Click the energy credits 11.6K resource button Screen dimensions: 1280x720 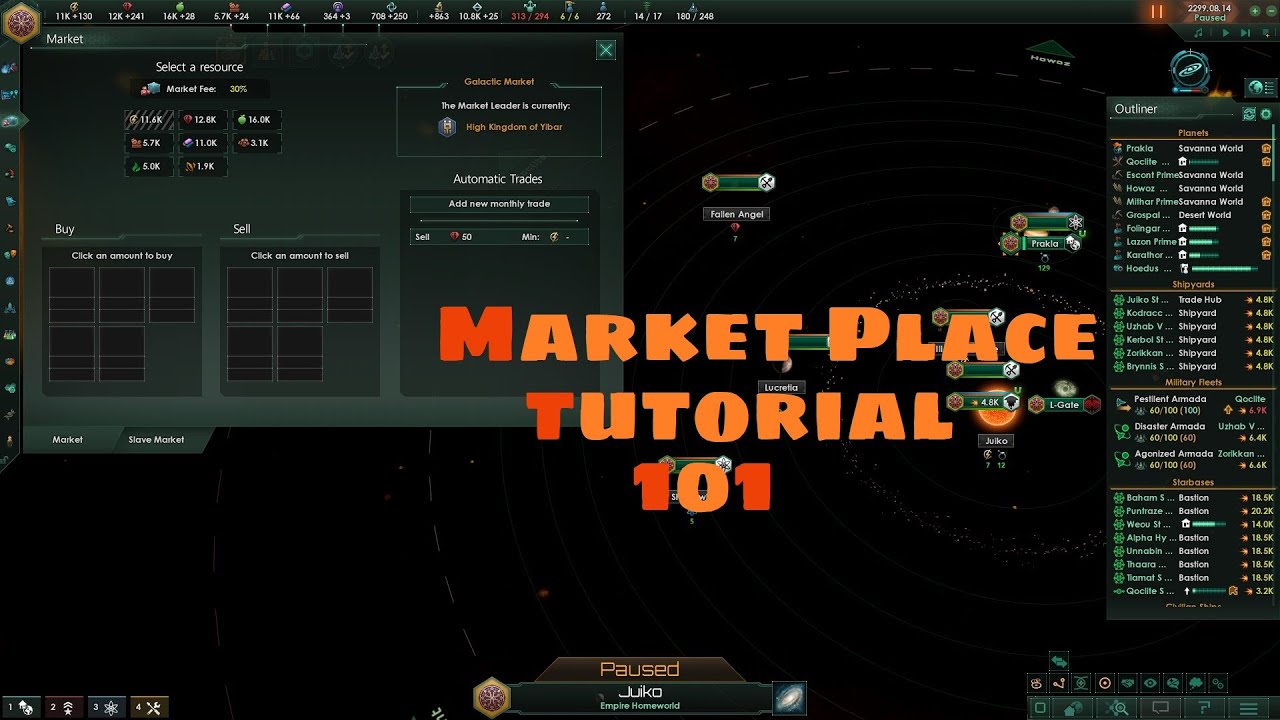[x=147, y=119]
